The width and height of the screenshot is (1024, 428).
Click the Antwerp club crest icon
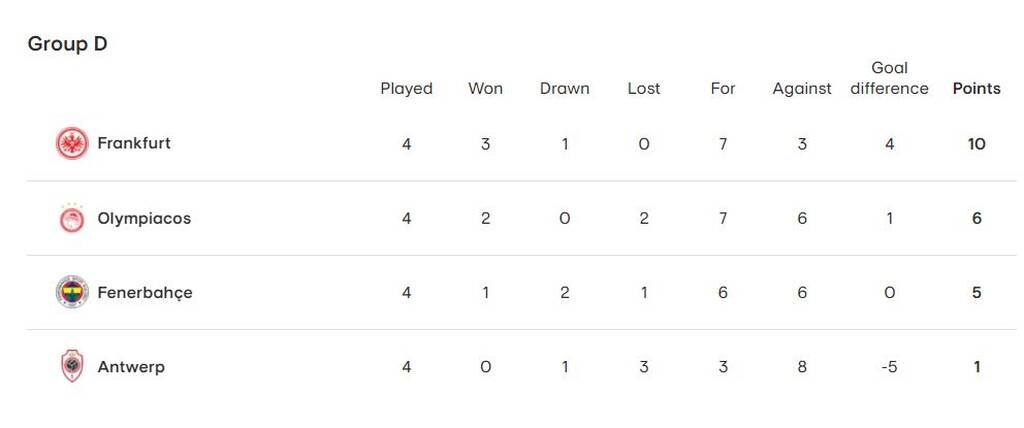[x=72, y=367]
